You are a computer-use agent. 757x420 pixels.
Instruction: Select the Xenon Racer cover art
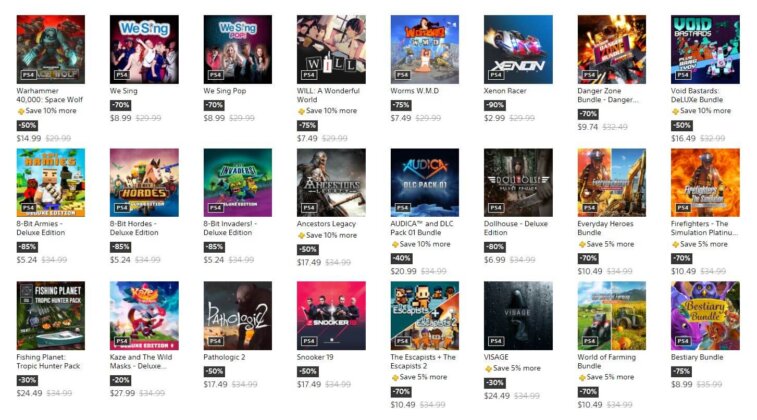[x=518, y=49]
